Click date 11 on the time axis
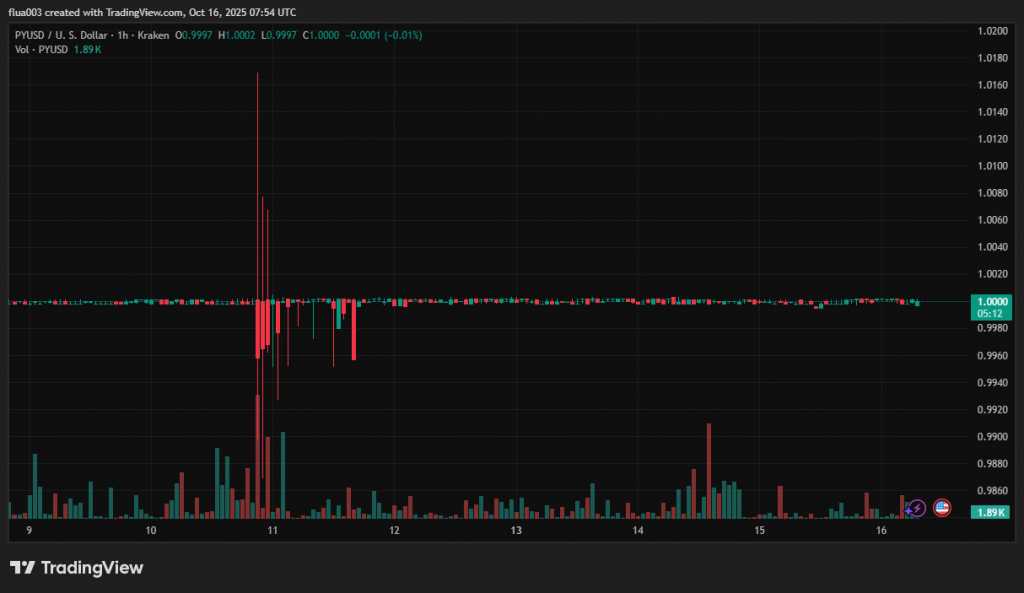 [x=272, y=530]
